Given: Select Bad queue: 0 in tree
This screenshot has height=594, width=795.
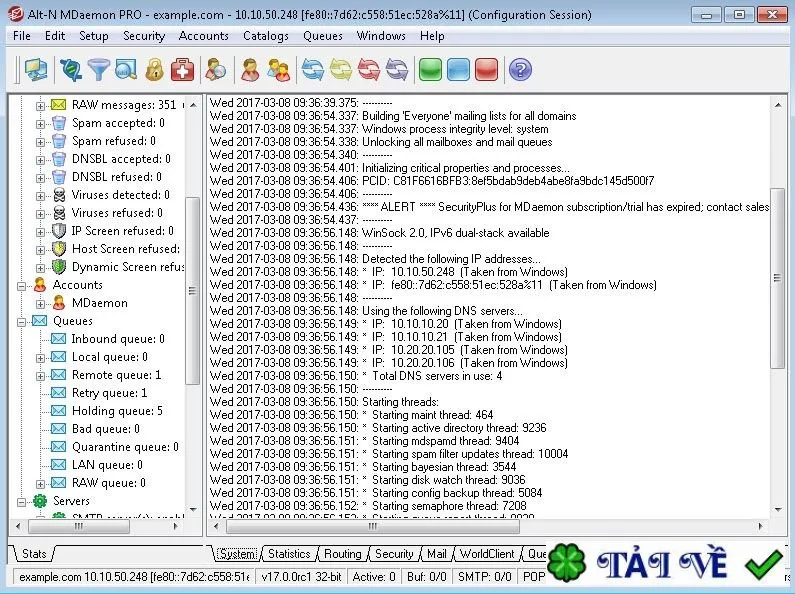Looking at the screenshot, I should point(105,429).
